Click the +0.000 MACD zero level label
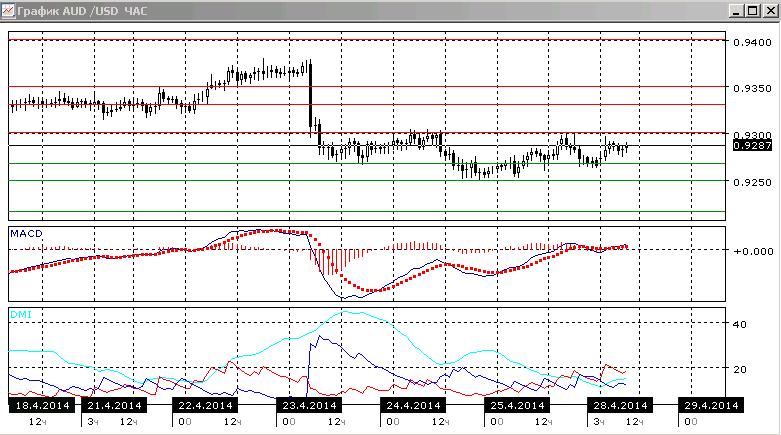The width and height of the screenshot is (781, 435). (753, 251)
